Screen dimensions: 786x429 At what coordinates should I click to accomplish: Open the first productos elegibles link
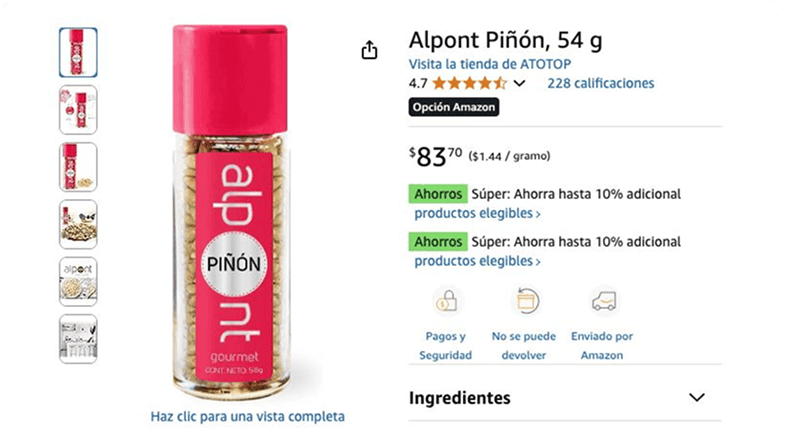pyautogui.click(x=477, y=213)
